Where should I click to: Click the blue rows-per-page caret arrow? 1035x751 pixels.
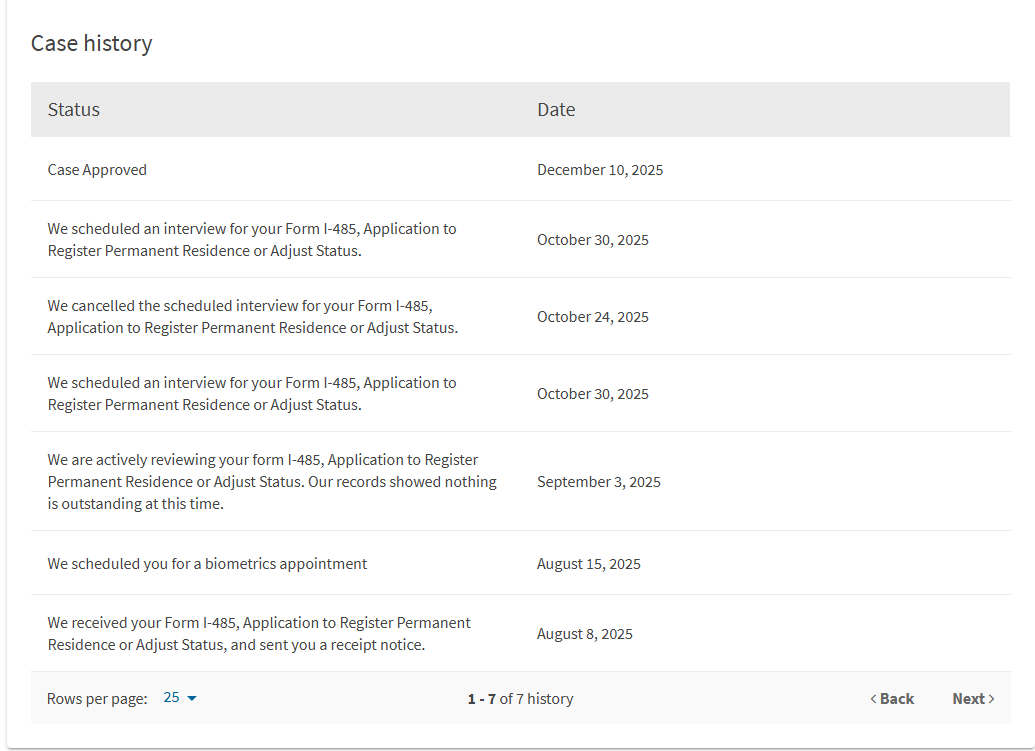[x=192, y=698]
